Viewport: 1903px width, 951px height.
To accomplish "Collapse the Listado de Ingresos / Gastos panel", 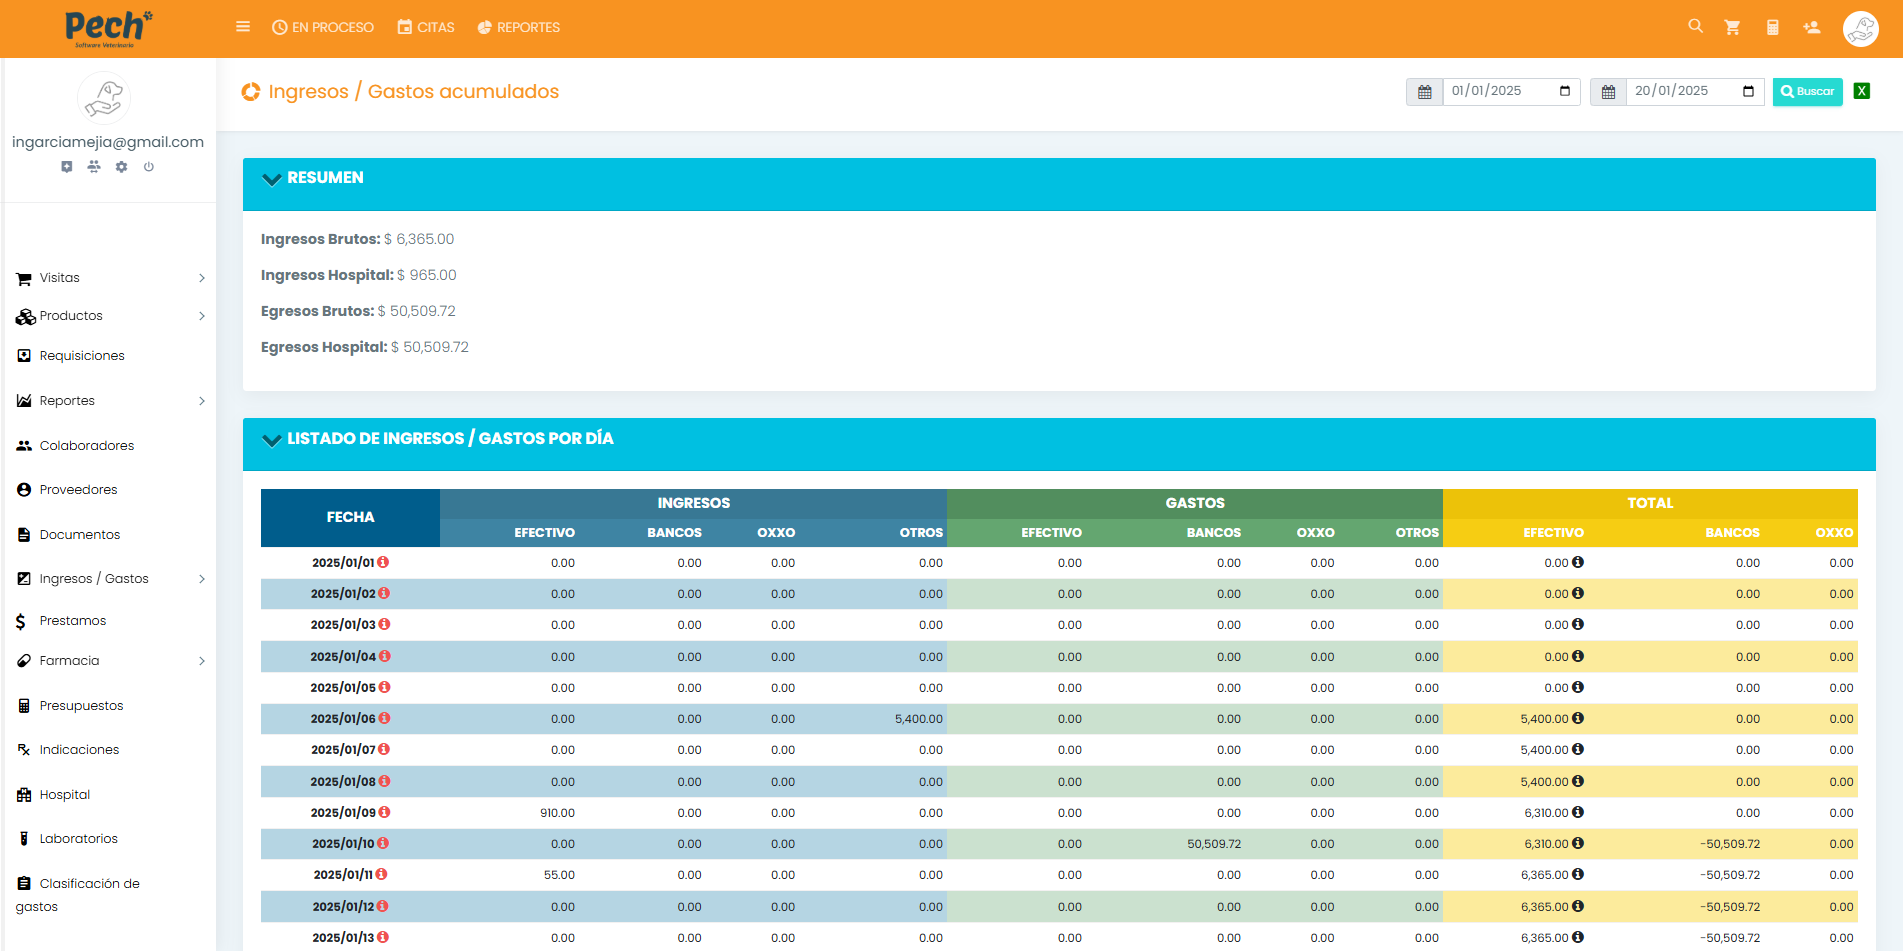I will (x=271, y=440).
